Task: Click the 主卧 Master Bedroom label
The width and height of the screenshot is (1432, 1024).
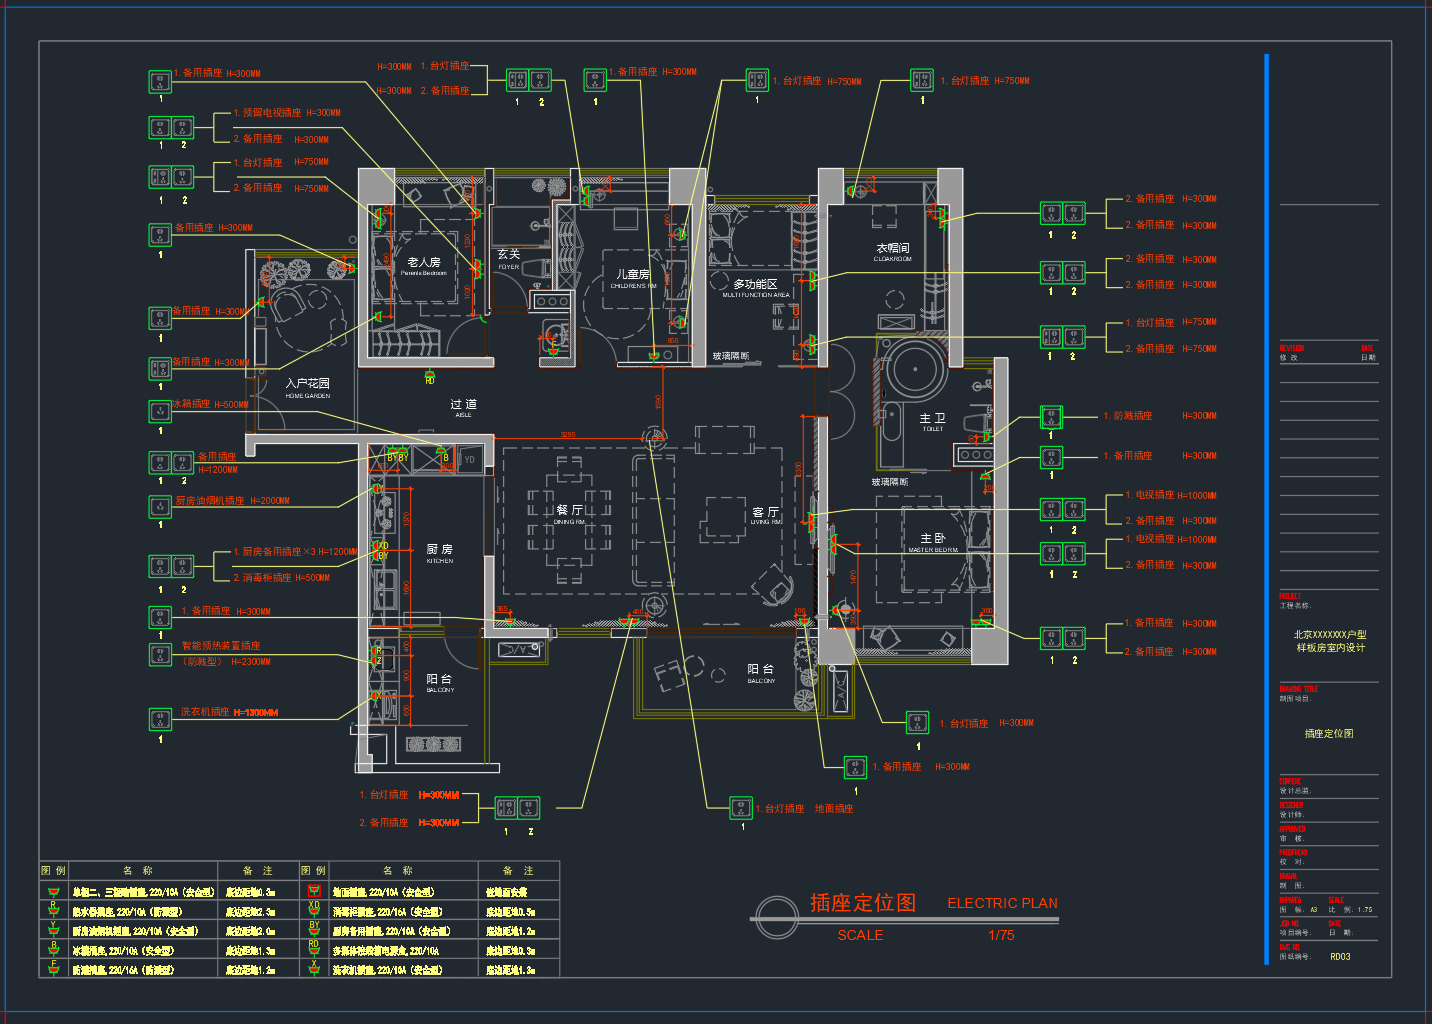Action: point(933,542)
